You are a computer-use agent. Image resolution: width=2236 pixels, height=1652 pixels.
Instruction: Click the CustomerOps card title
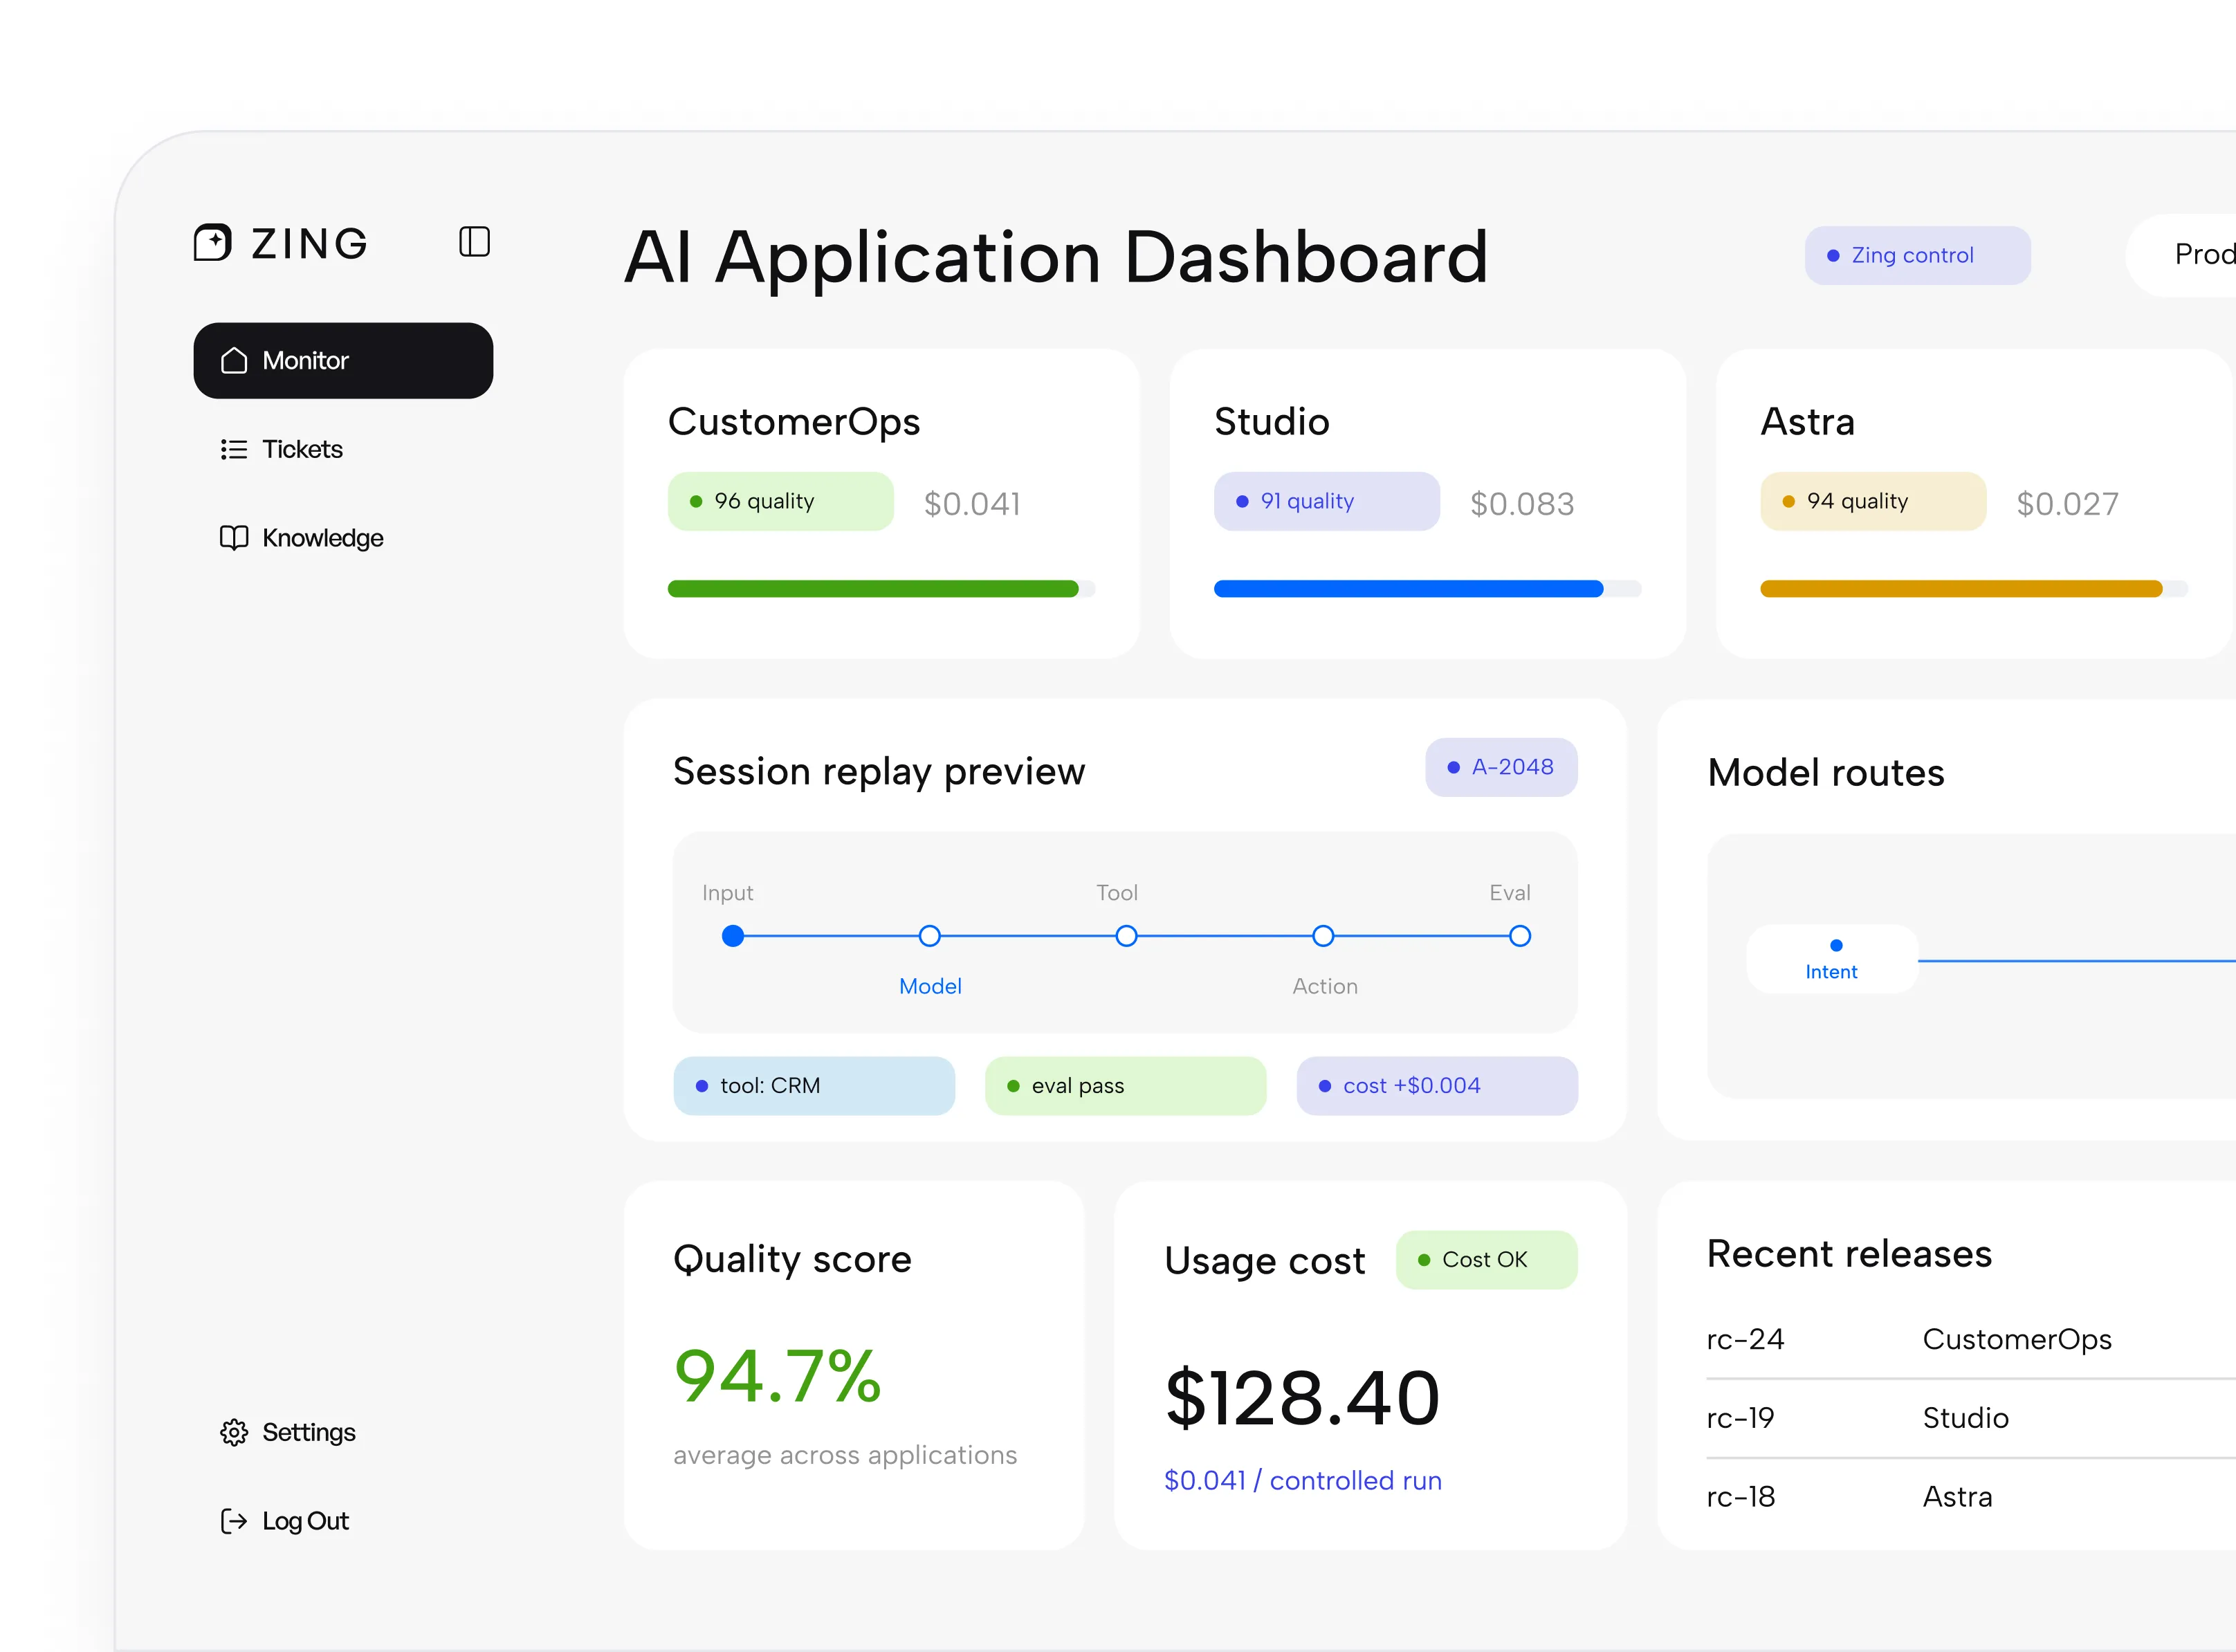794,422
